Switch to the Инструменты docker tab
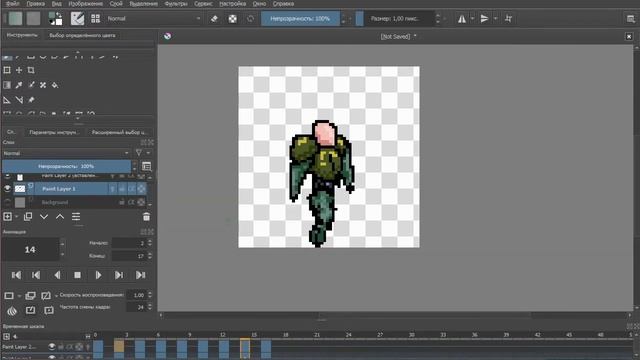The height and width of the screenshot is (360, 640). (x=22, y=35)
